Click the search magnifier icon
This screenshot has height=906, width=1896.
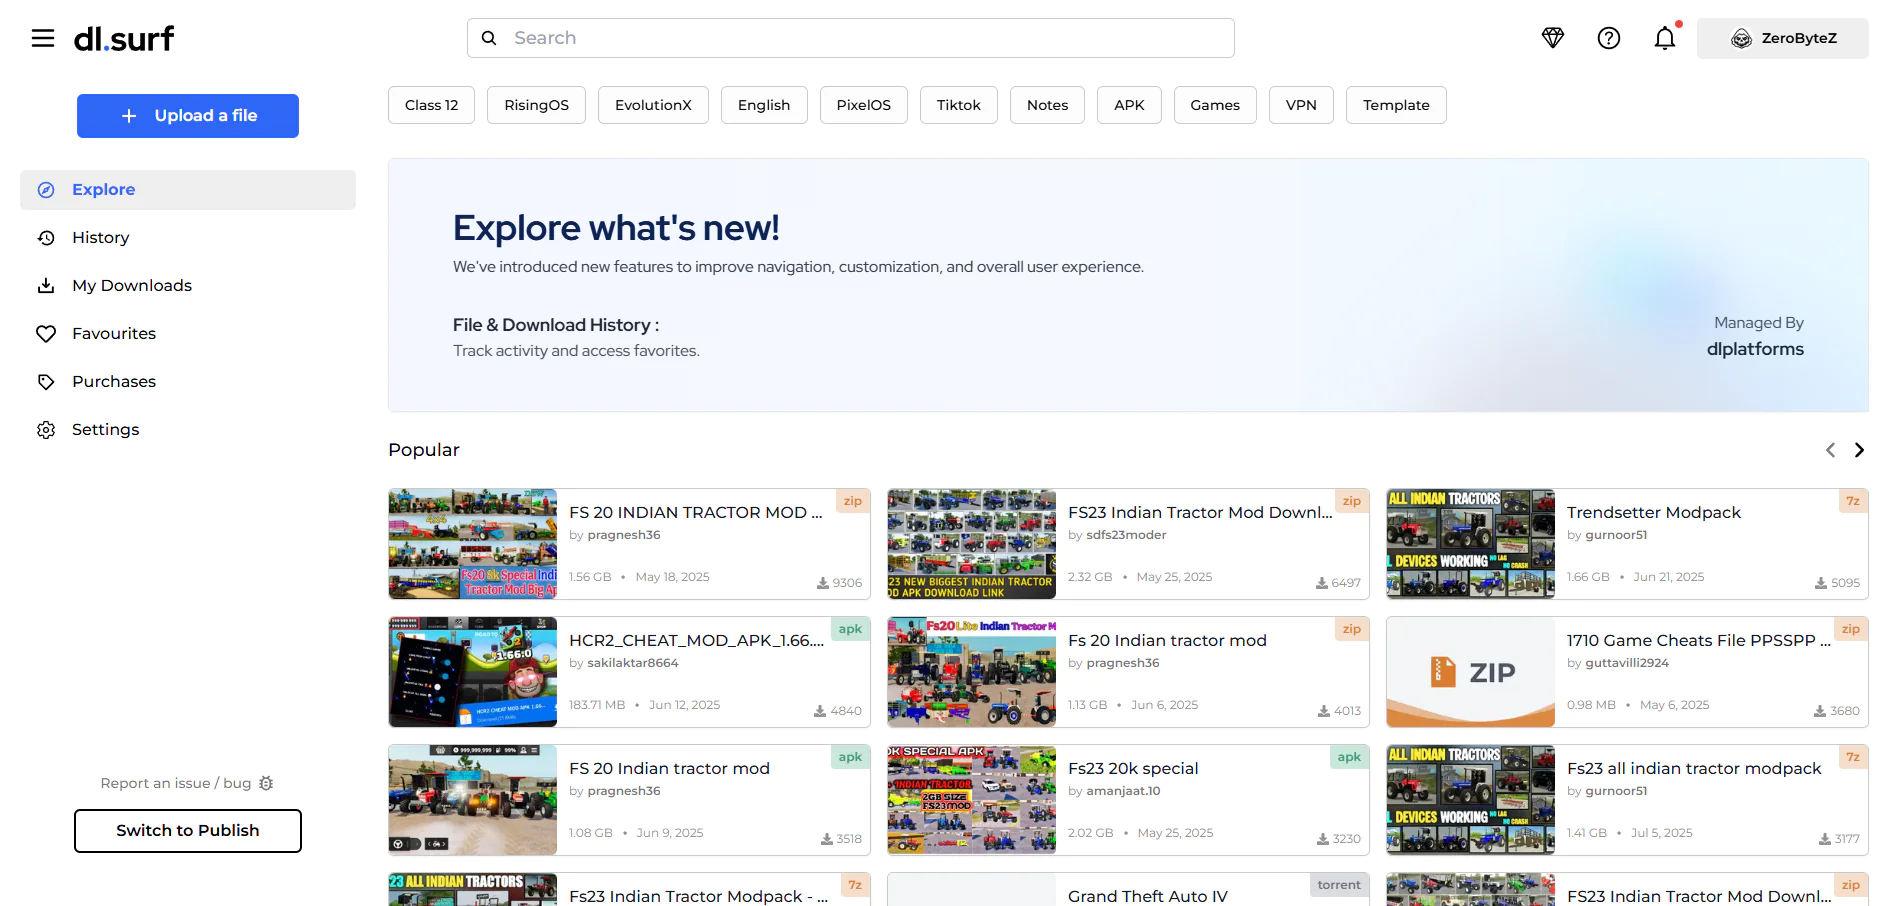[x=489, y=38]
